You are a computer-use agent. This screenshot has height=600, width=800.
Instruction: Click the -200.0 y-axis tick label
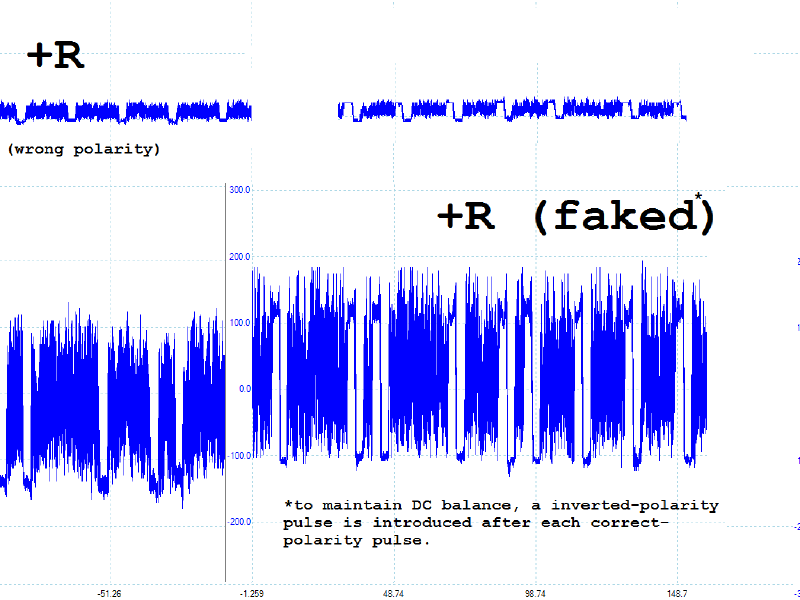239,522
